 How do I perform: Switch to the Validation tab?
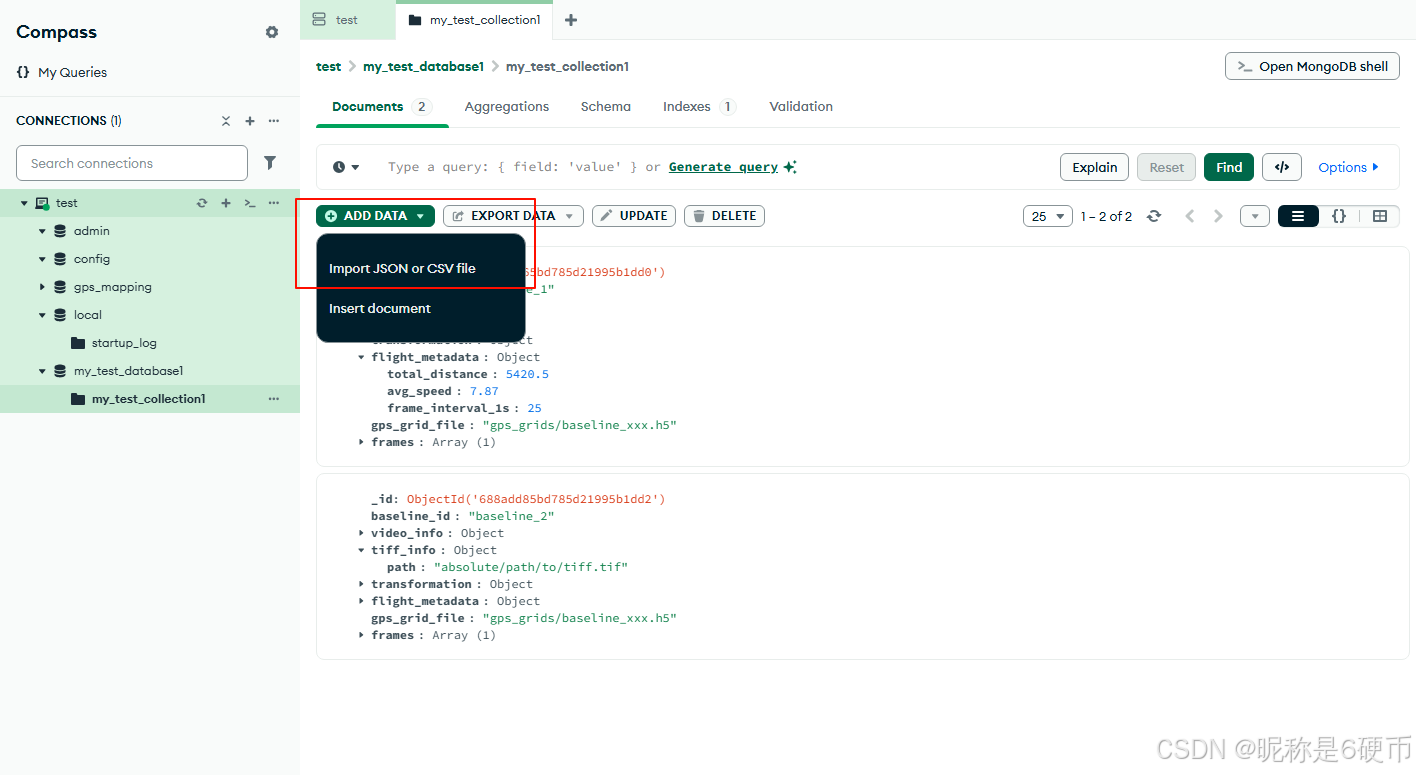coord(801,107)
